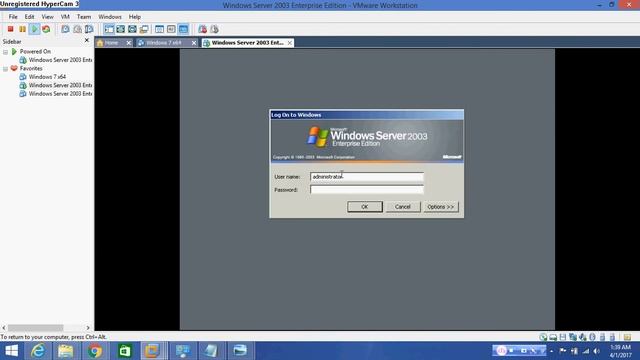Toggle the Show/Hide Sidebar toolbar icon
Image resolution: width=640 pixels, height=360 pixels.
click(109, 29)
